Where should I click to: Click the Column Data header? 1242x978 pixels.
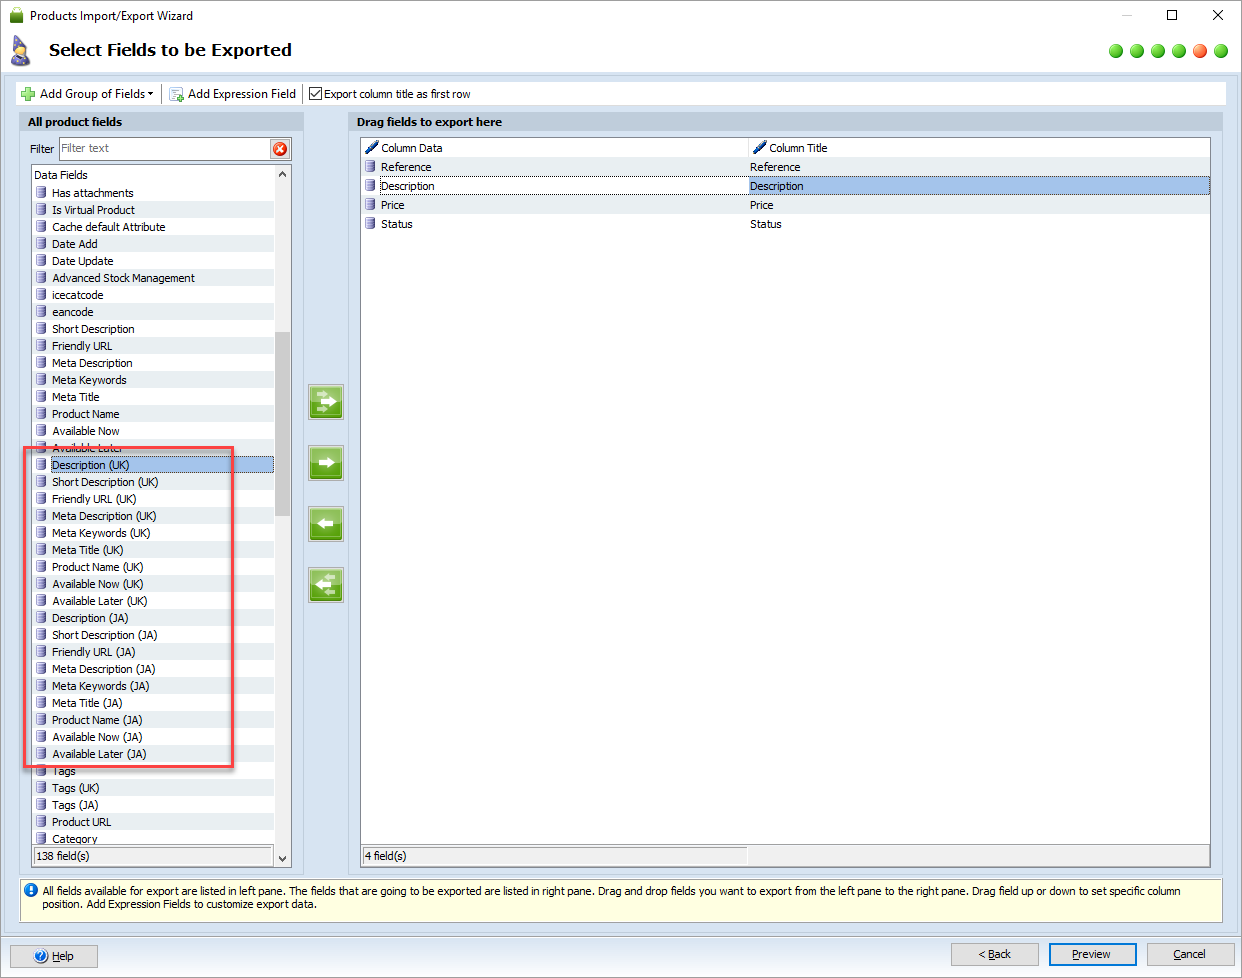click(555, 147)
